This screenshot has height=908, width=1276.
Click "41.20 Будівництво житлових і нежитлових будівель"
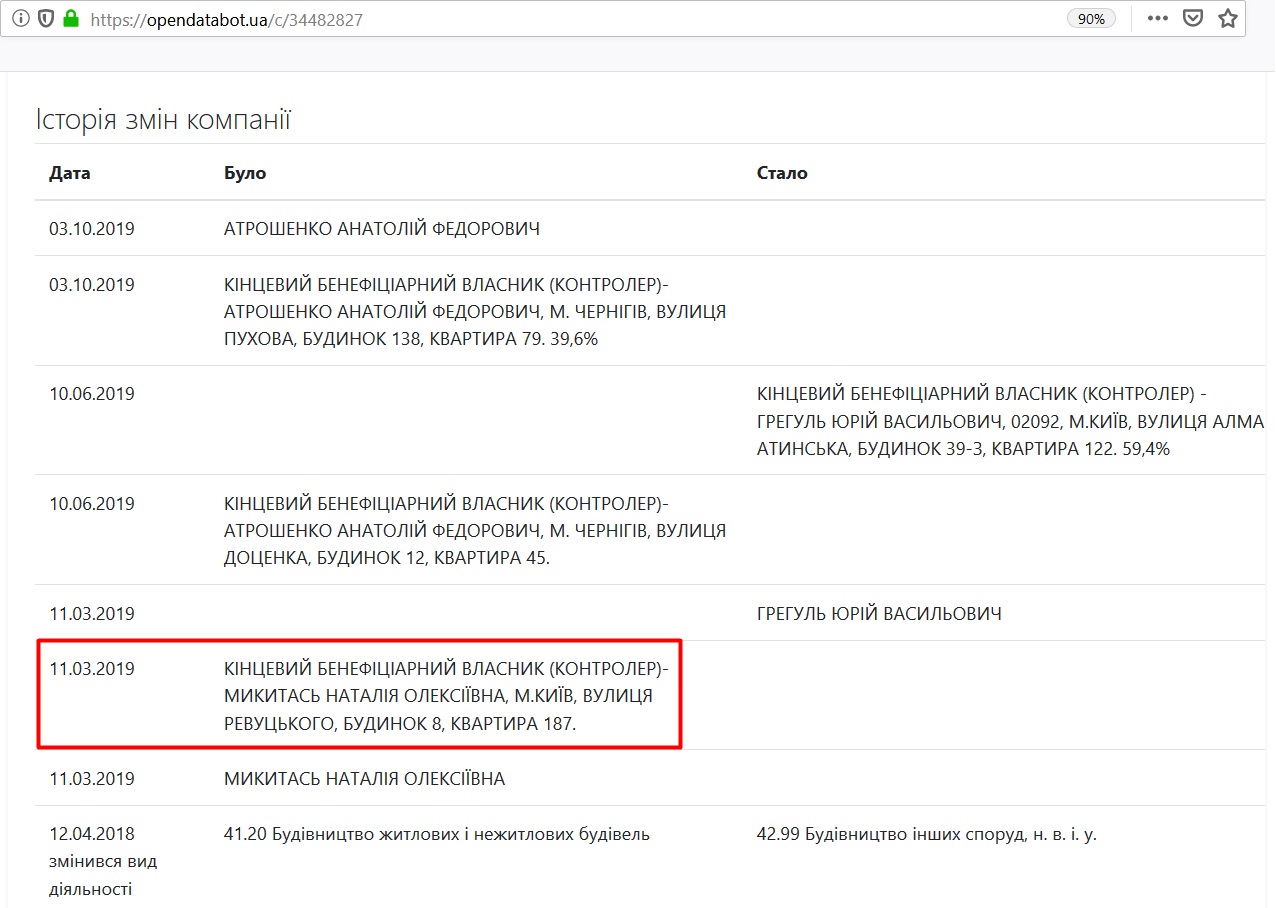click(x=437, y=833)
